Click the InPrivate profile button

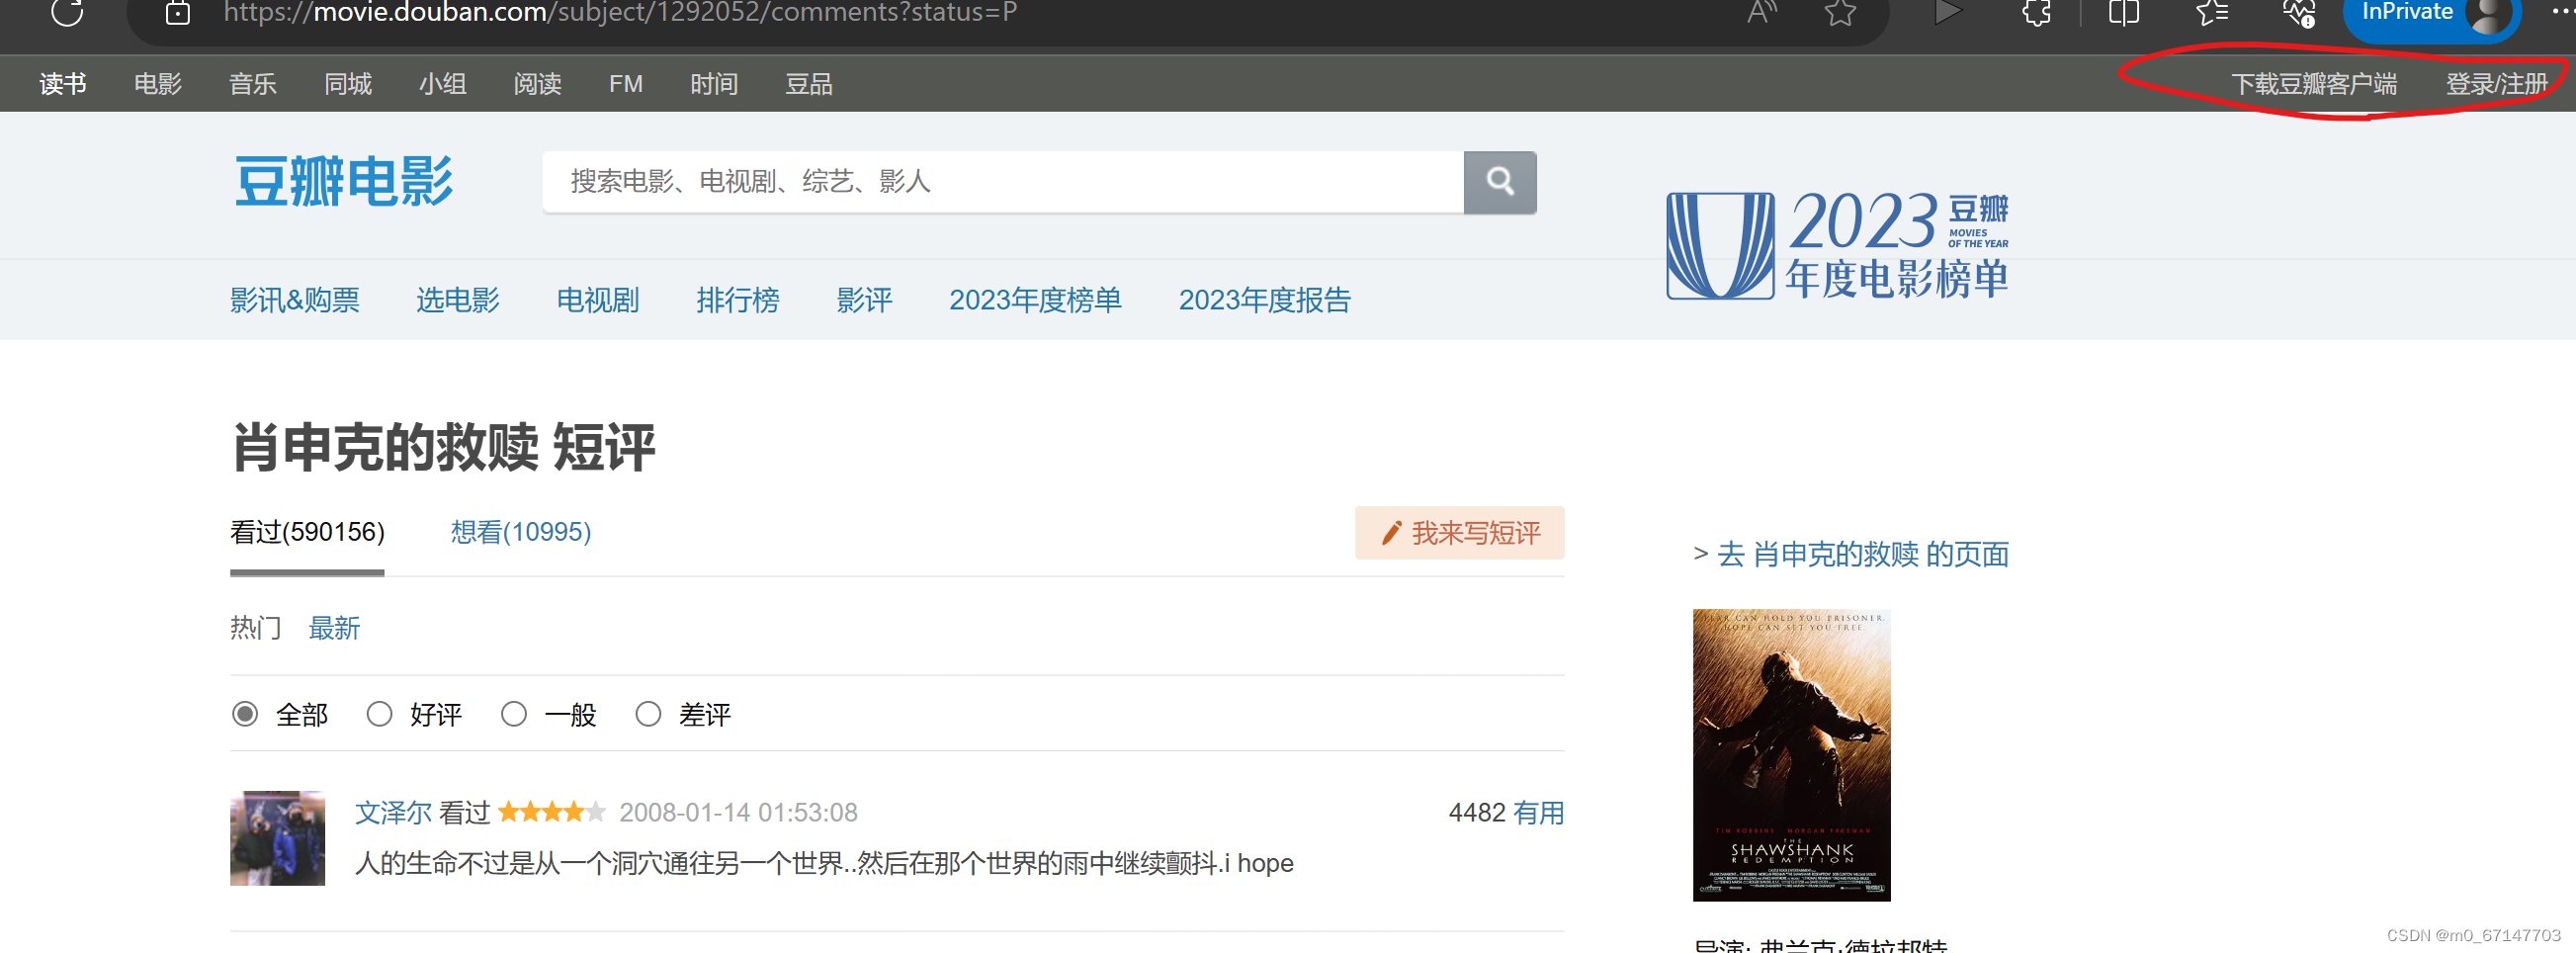[x=2431, y=14]
